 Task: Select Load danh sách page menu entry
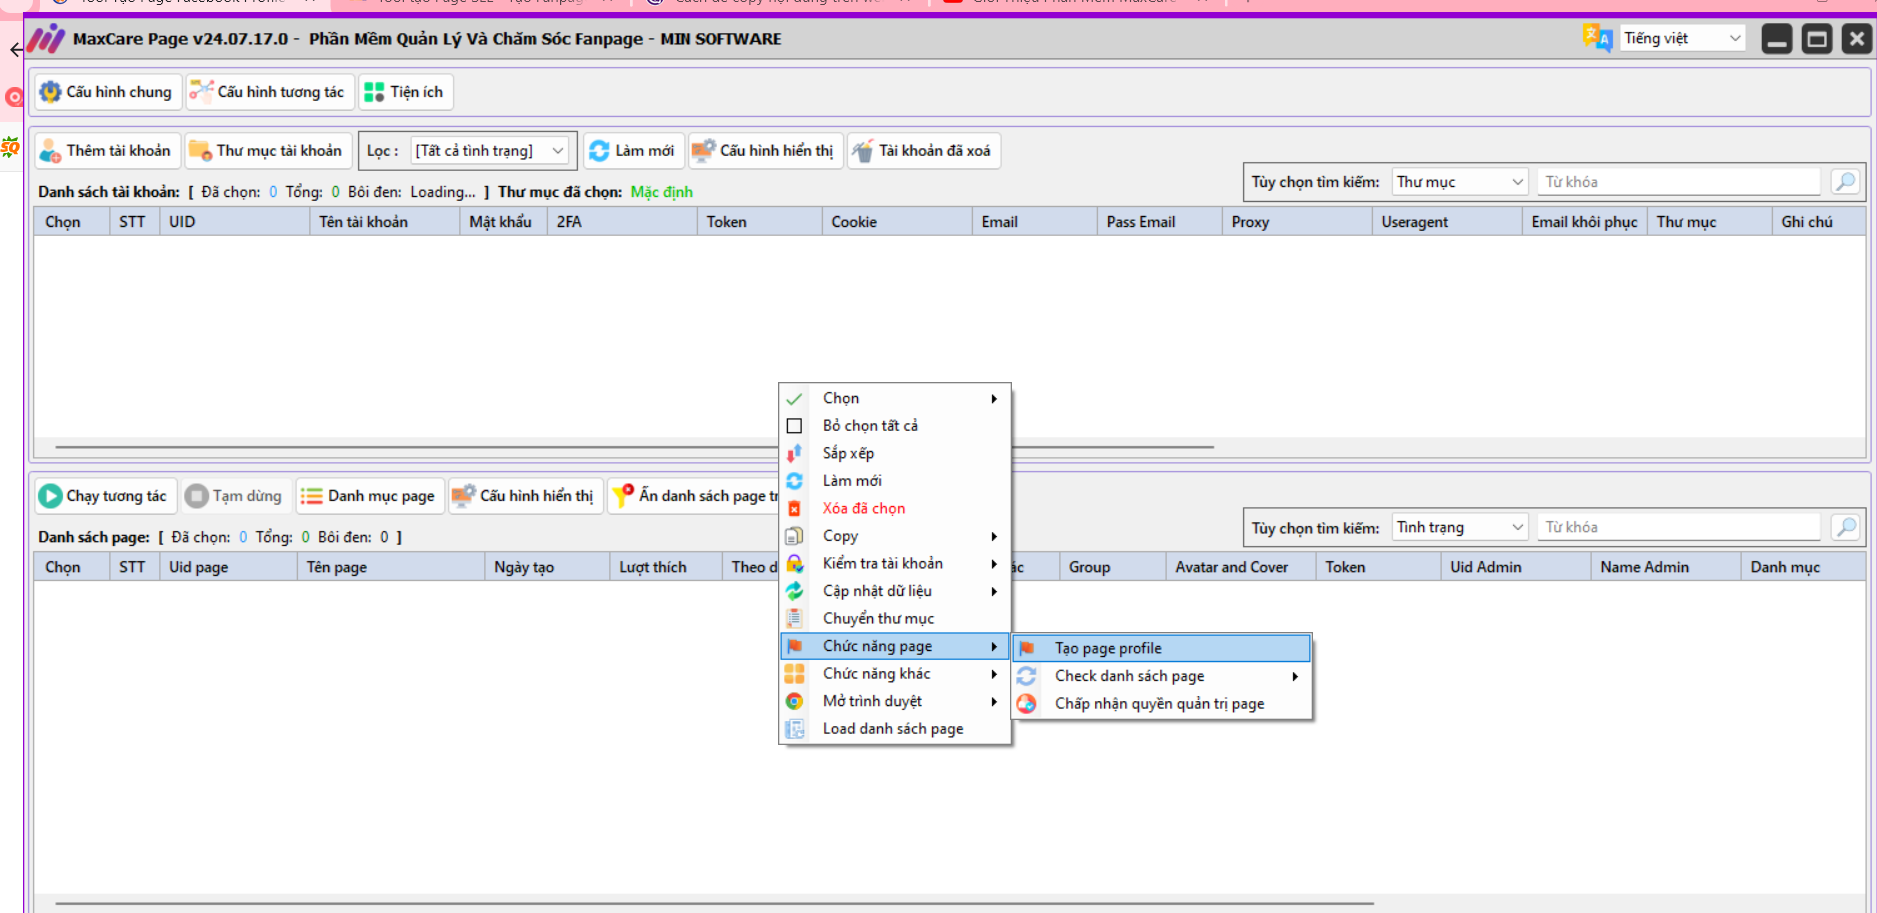pos(892,729)
